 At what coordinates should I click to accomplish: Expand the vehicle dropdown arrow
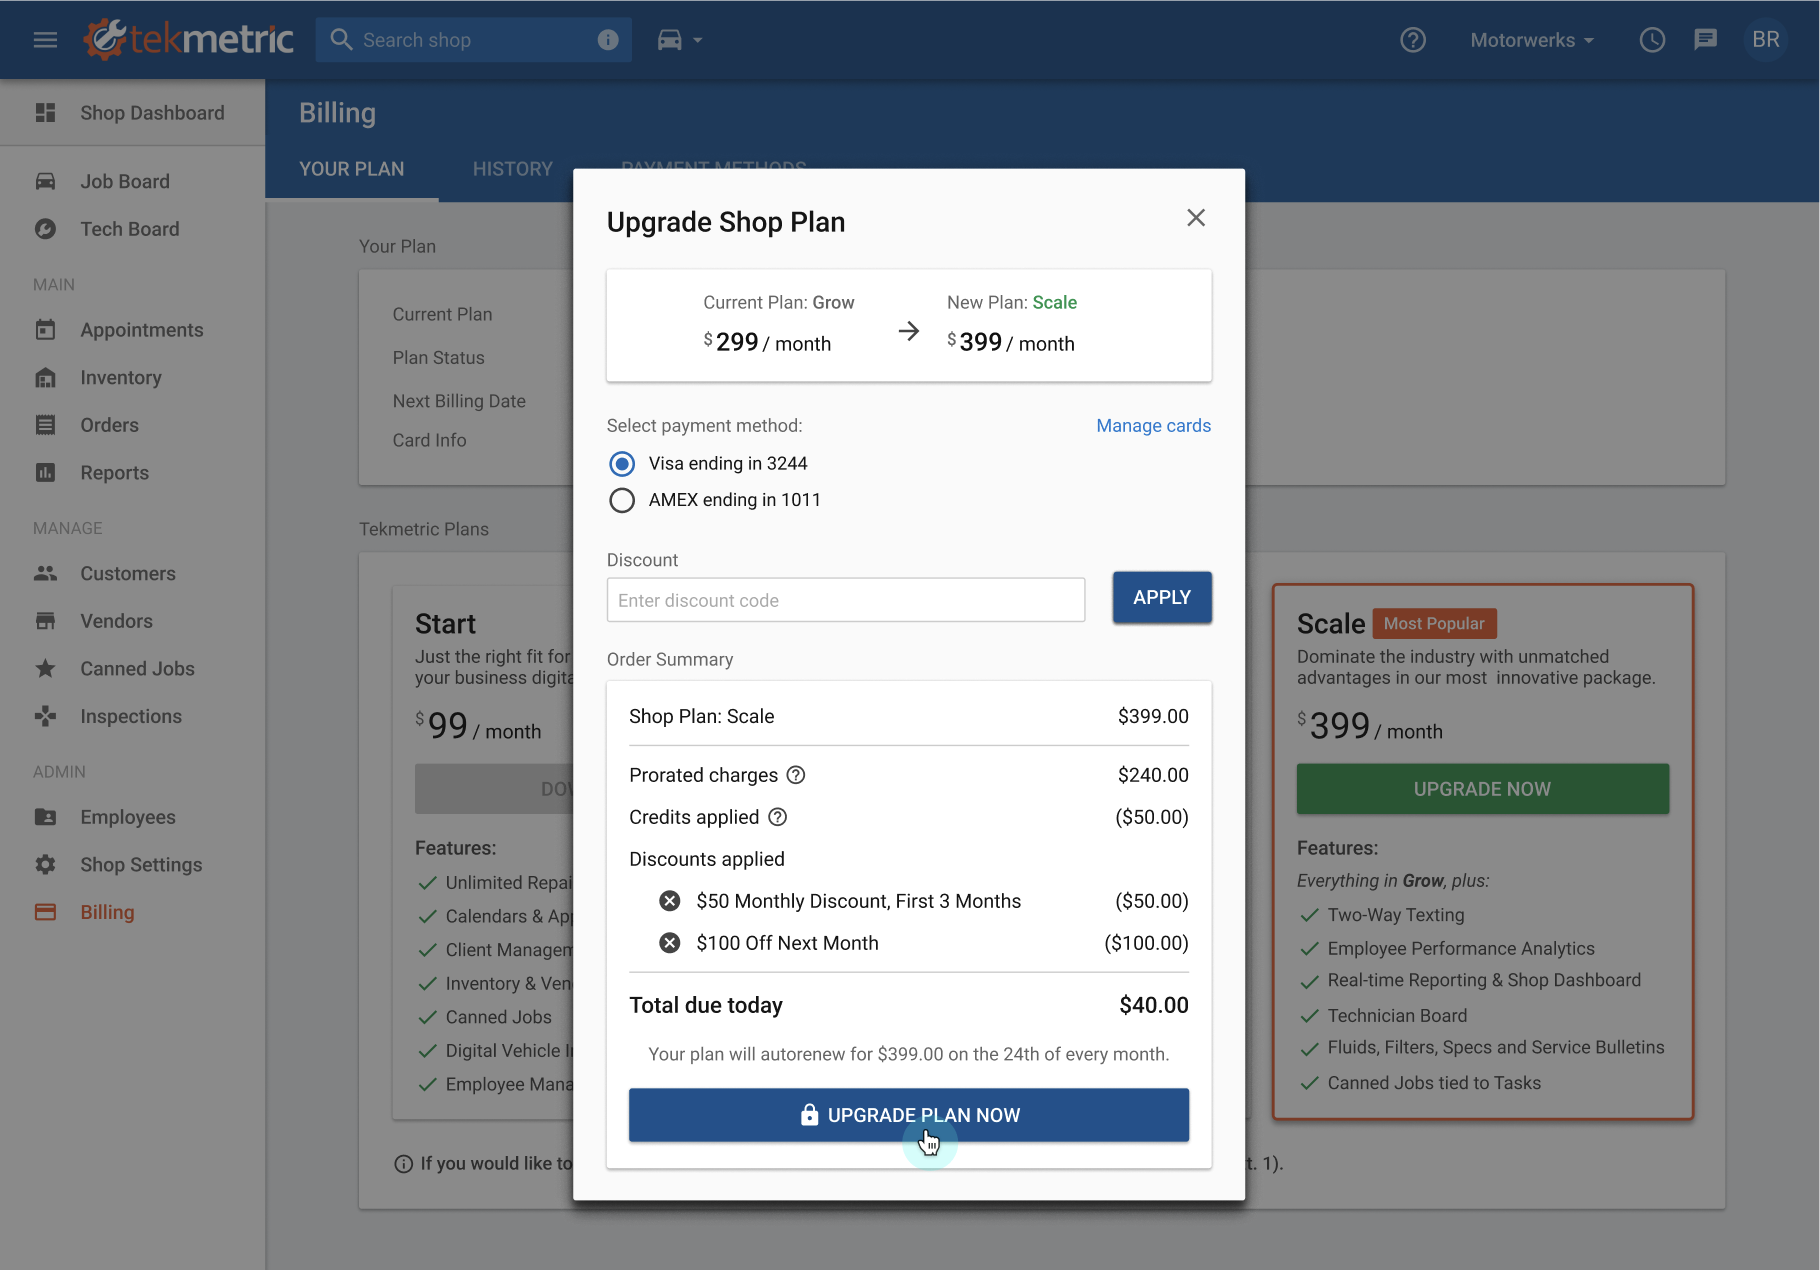698,41
